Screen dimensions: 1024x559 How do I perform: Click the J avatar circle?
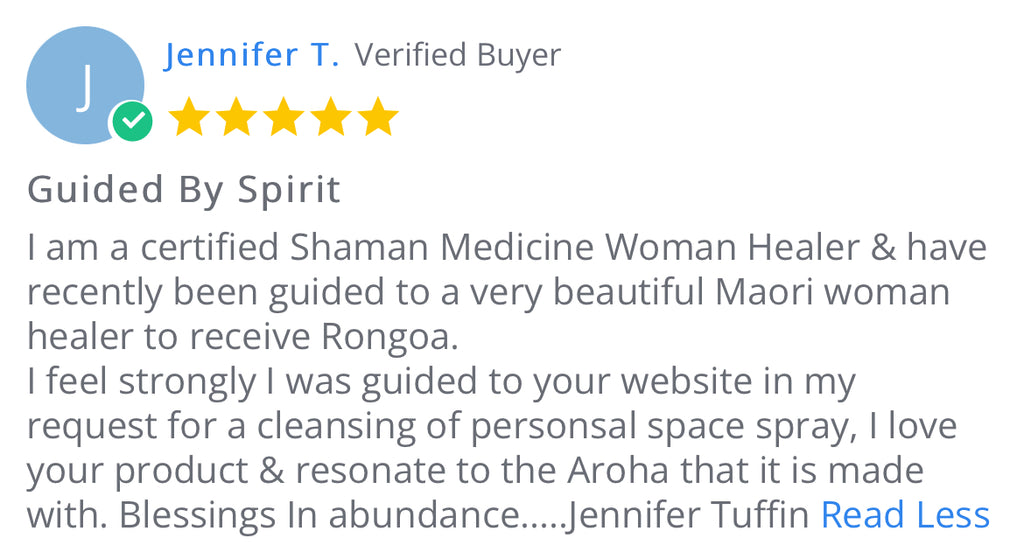[85, 85]
